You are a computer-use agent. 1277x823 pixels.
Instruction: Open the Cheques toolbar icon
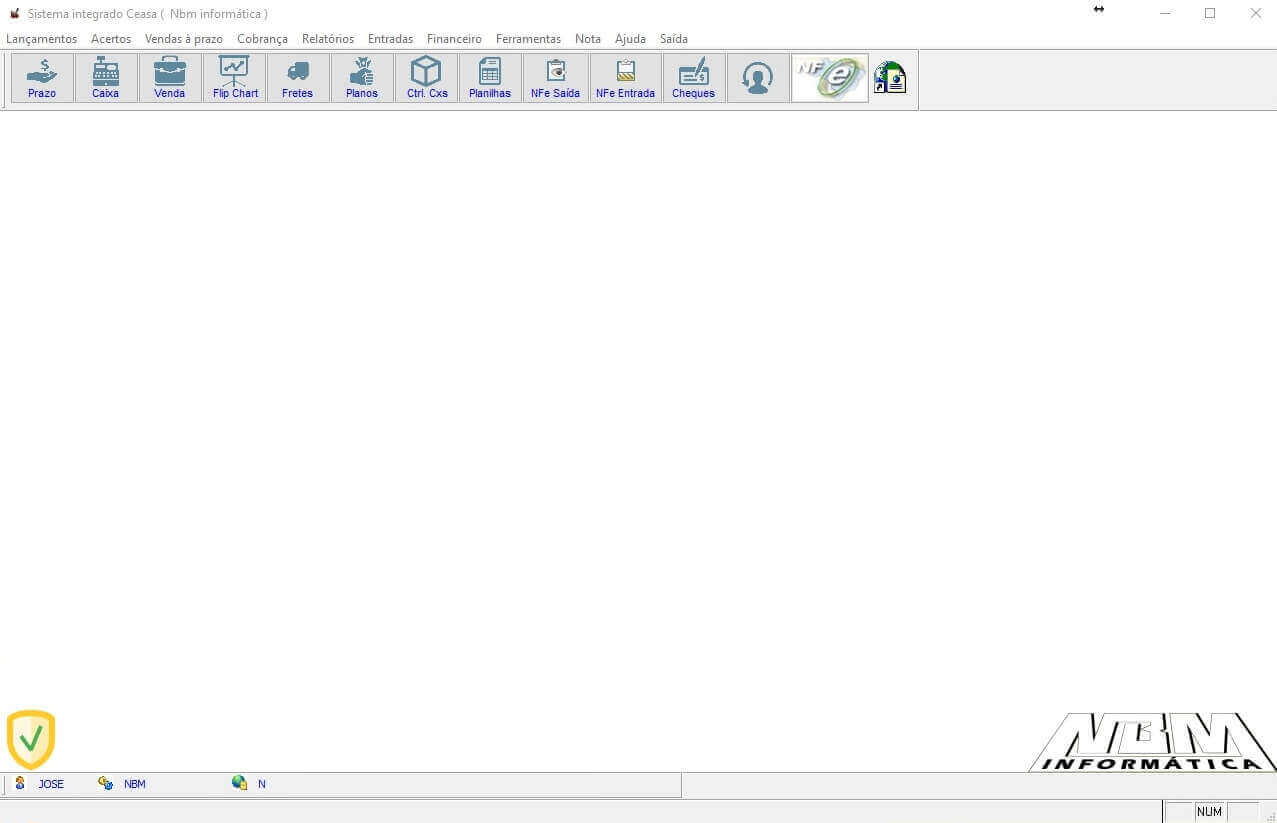[694, 78]
